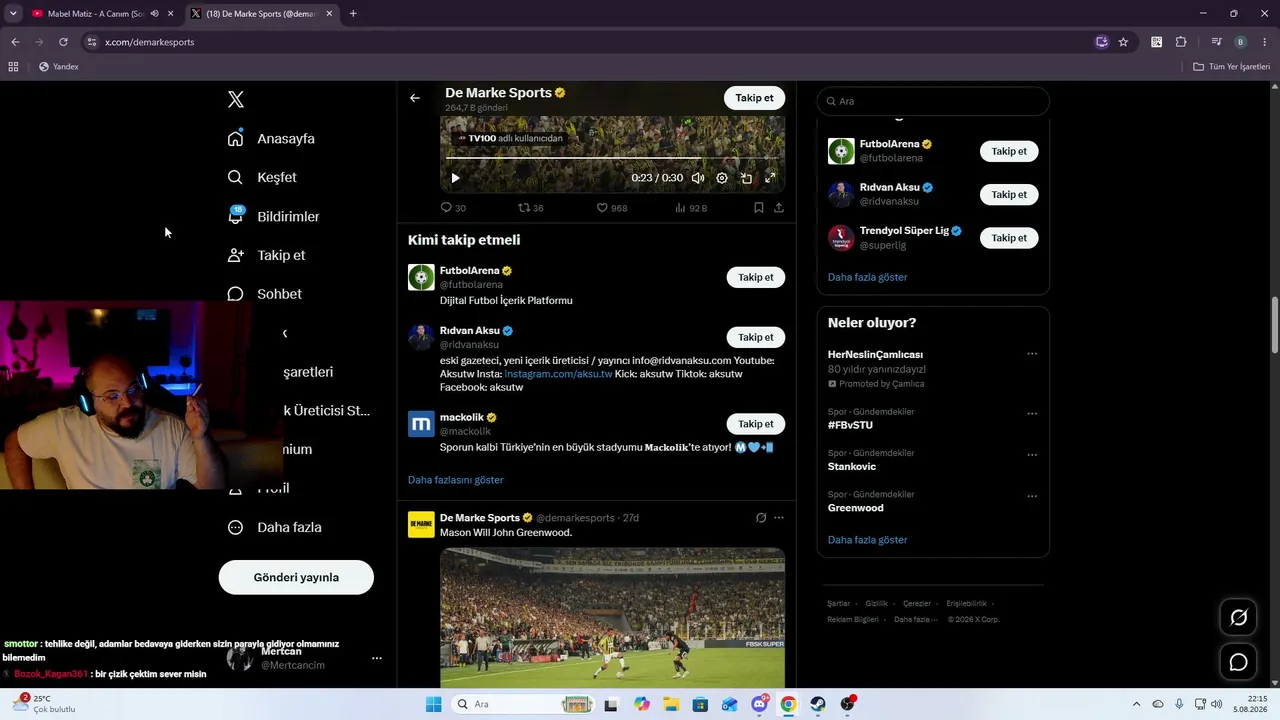Open more options for Greenwood trend
1280x720 pixels.
click(1032, 495)
